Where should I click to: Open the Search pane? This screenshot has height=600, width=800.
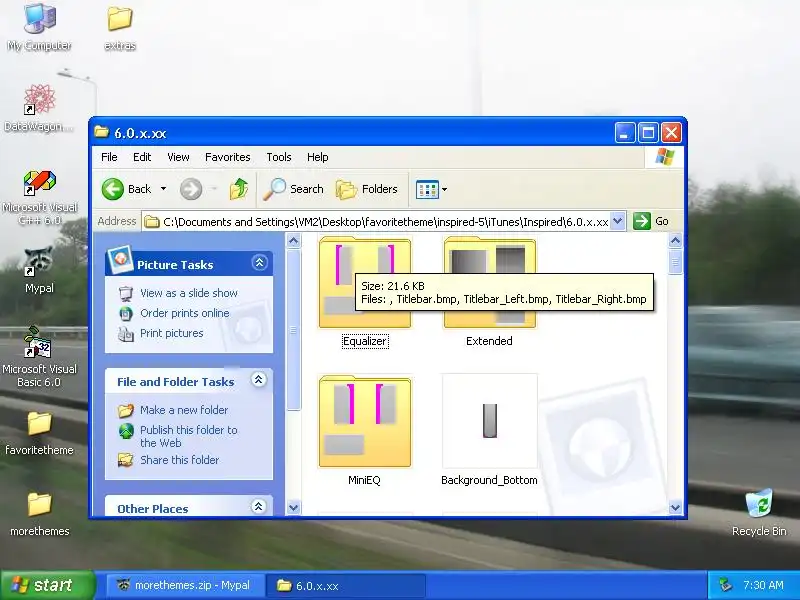click(294, 189)
